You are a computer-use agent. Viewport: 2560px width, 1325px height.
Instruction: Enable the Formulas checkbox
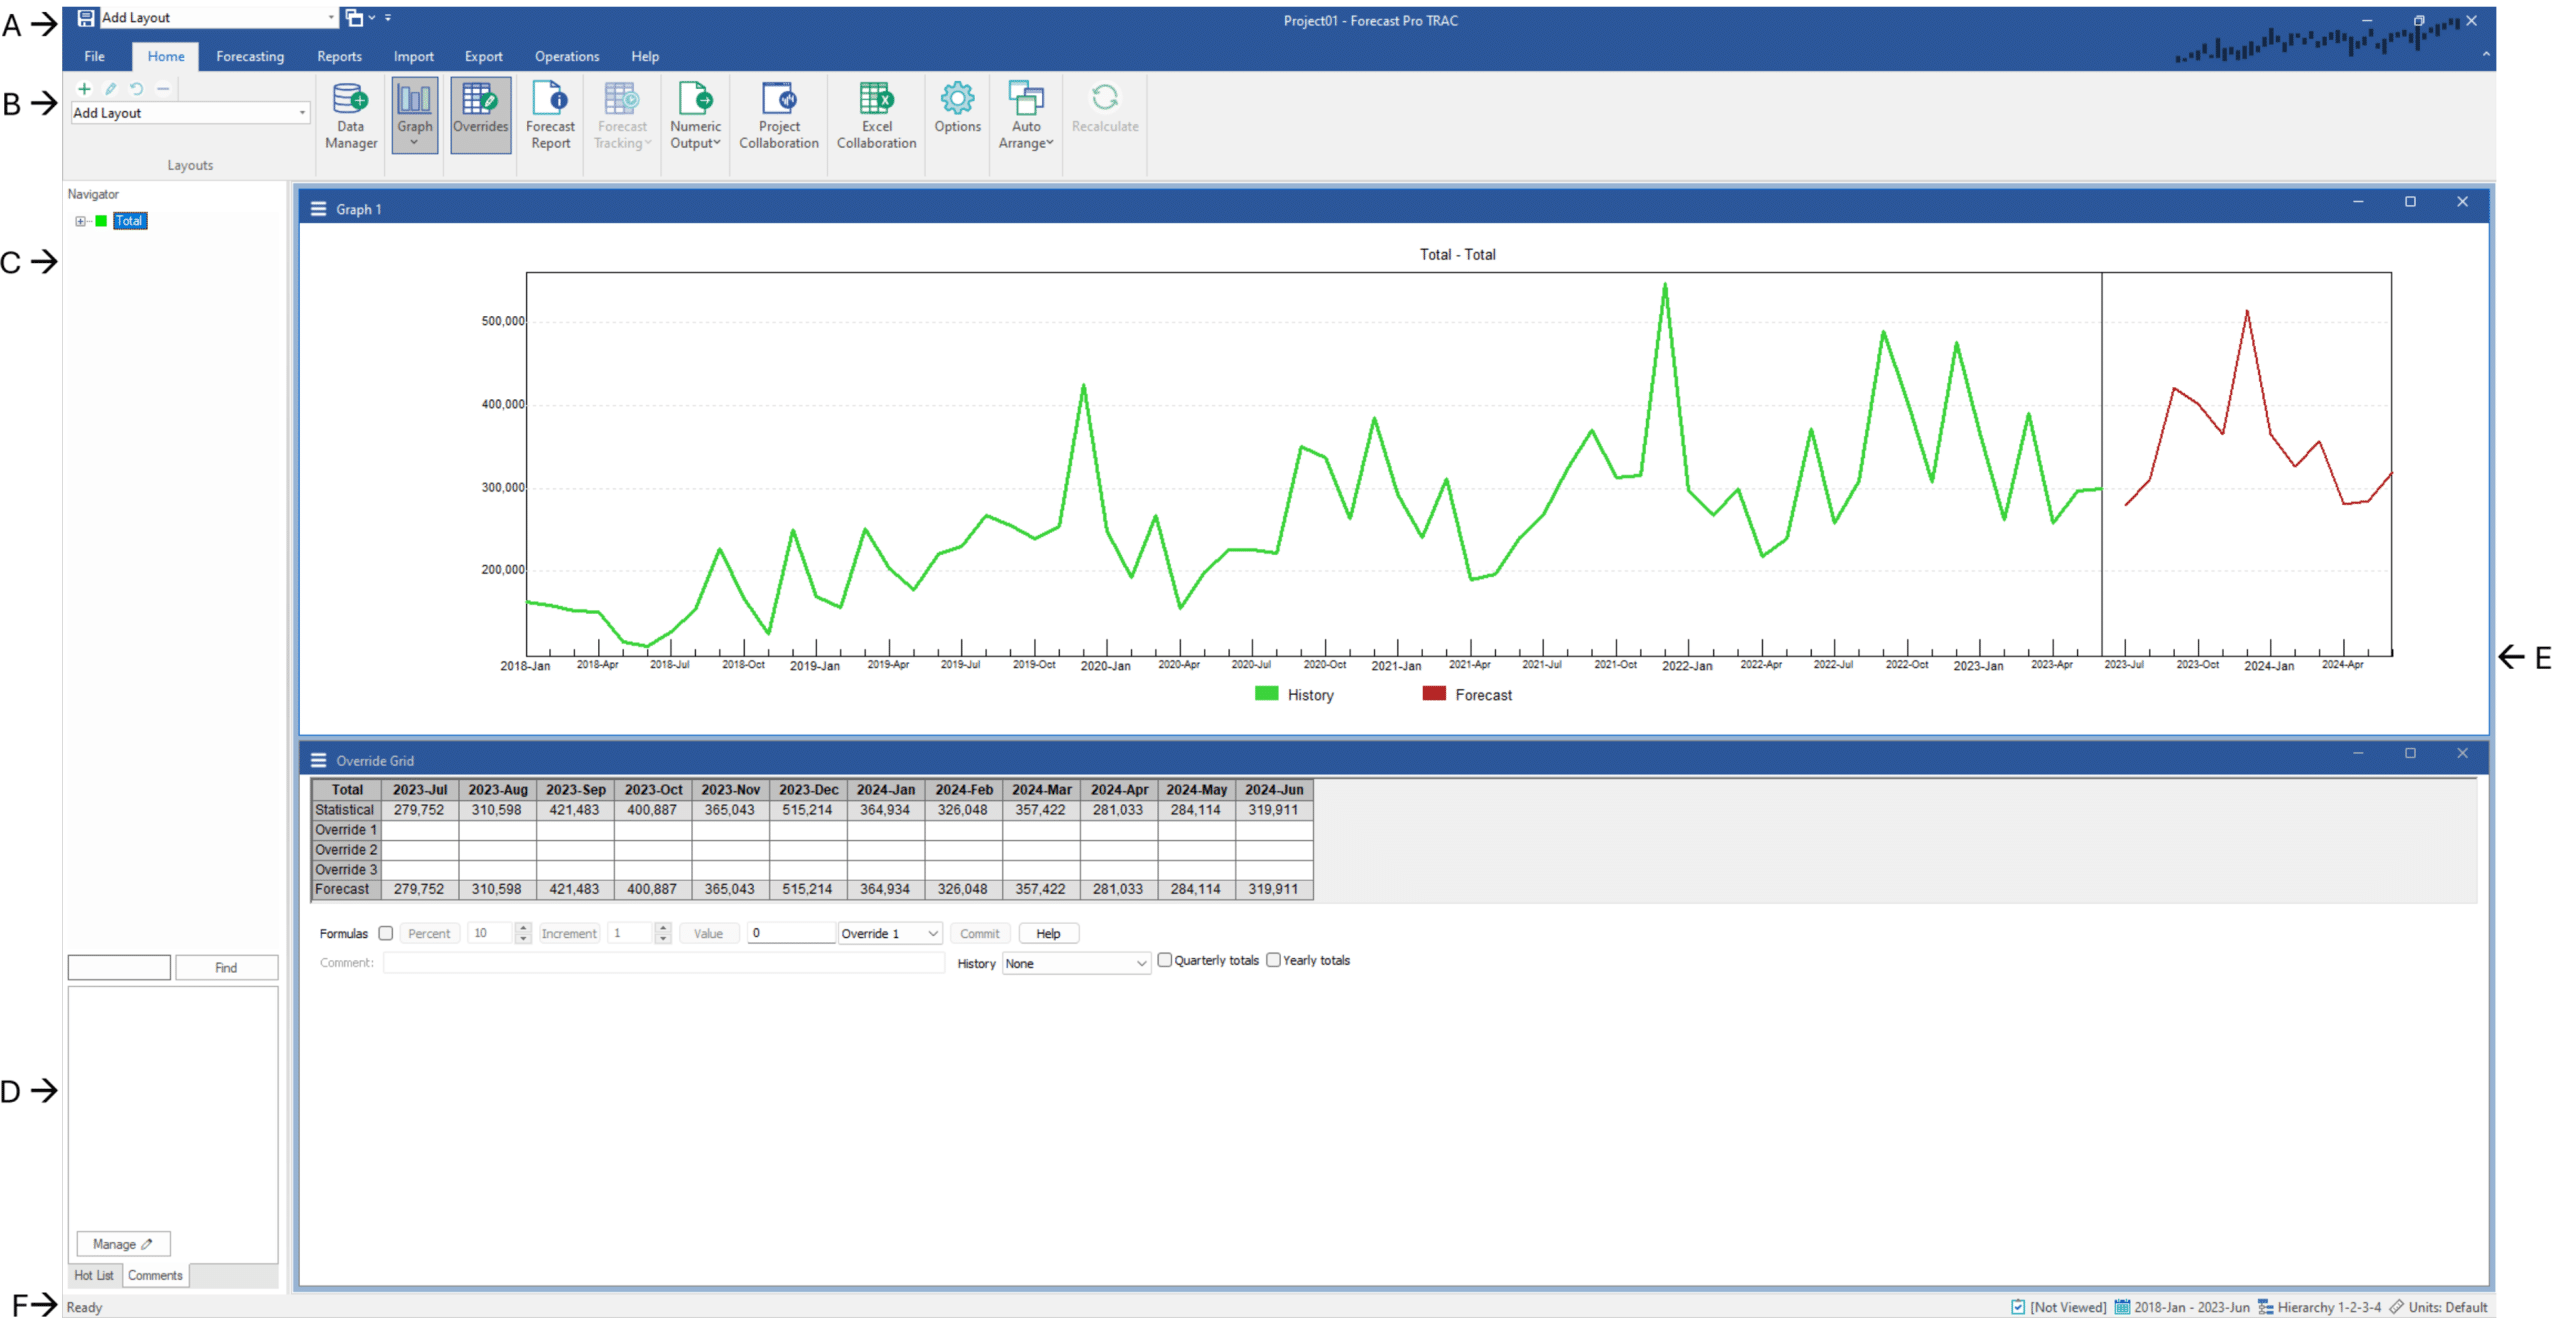tap(386, 933)
